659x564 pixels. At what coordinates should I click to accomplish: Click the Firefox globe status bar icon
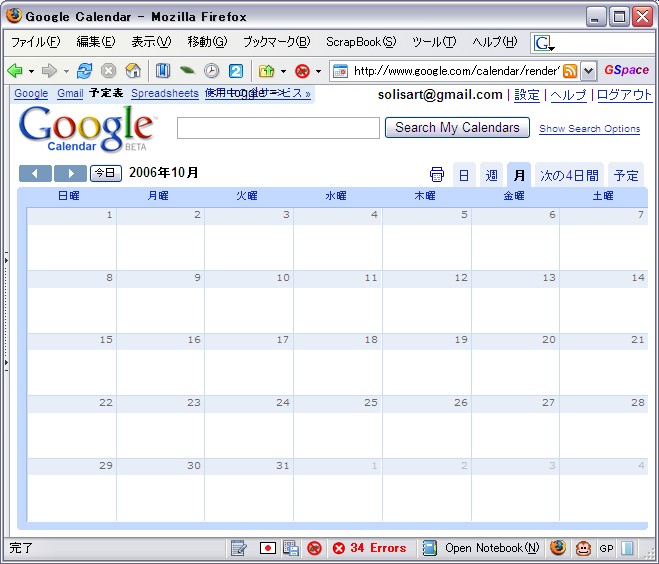(558, 548)
